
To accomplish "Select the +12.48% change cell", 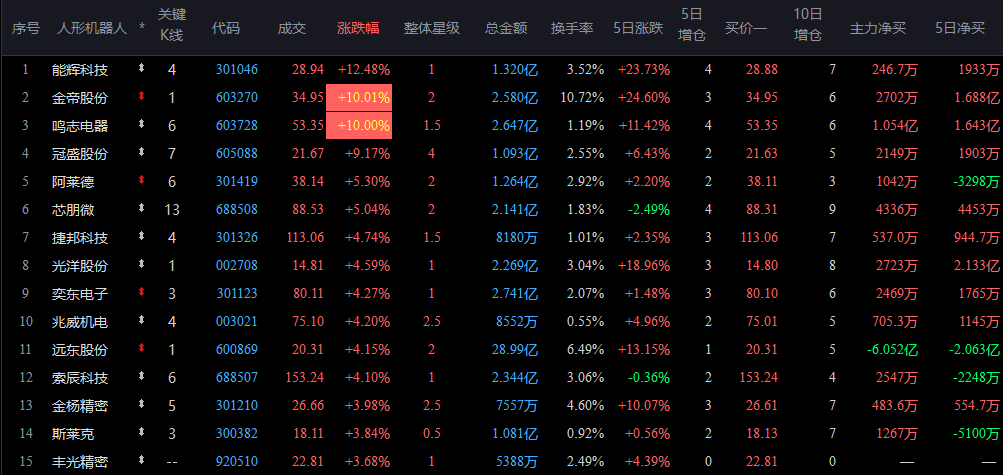I will (x=364, y=69).
